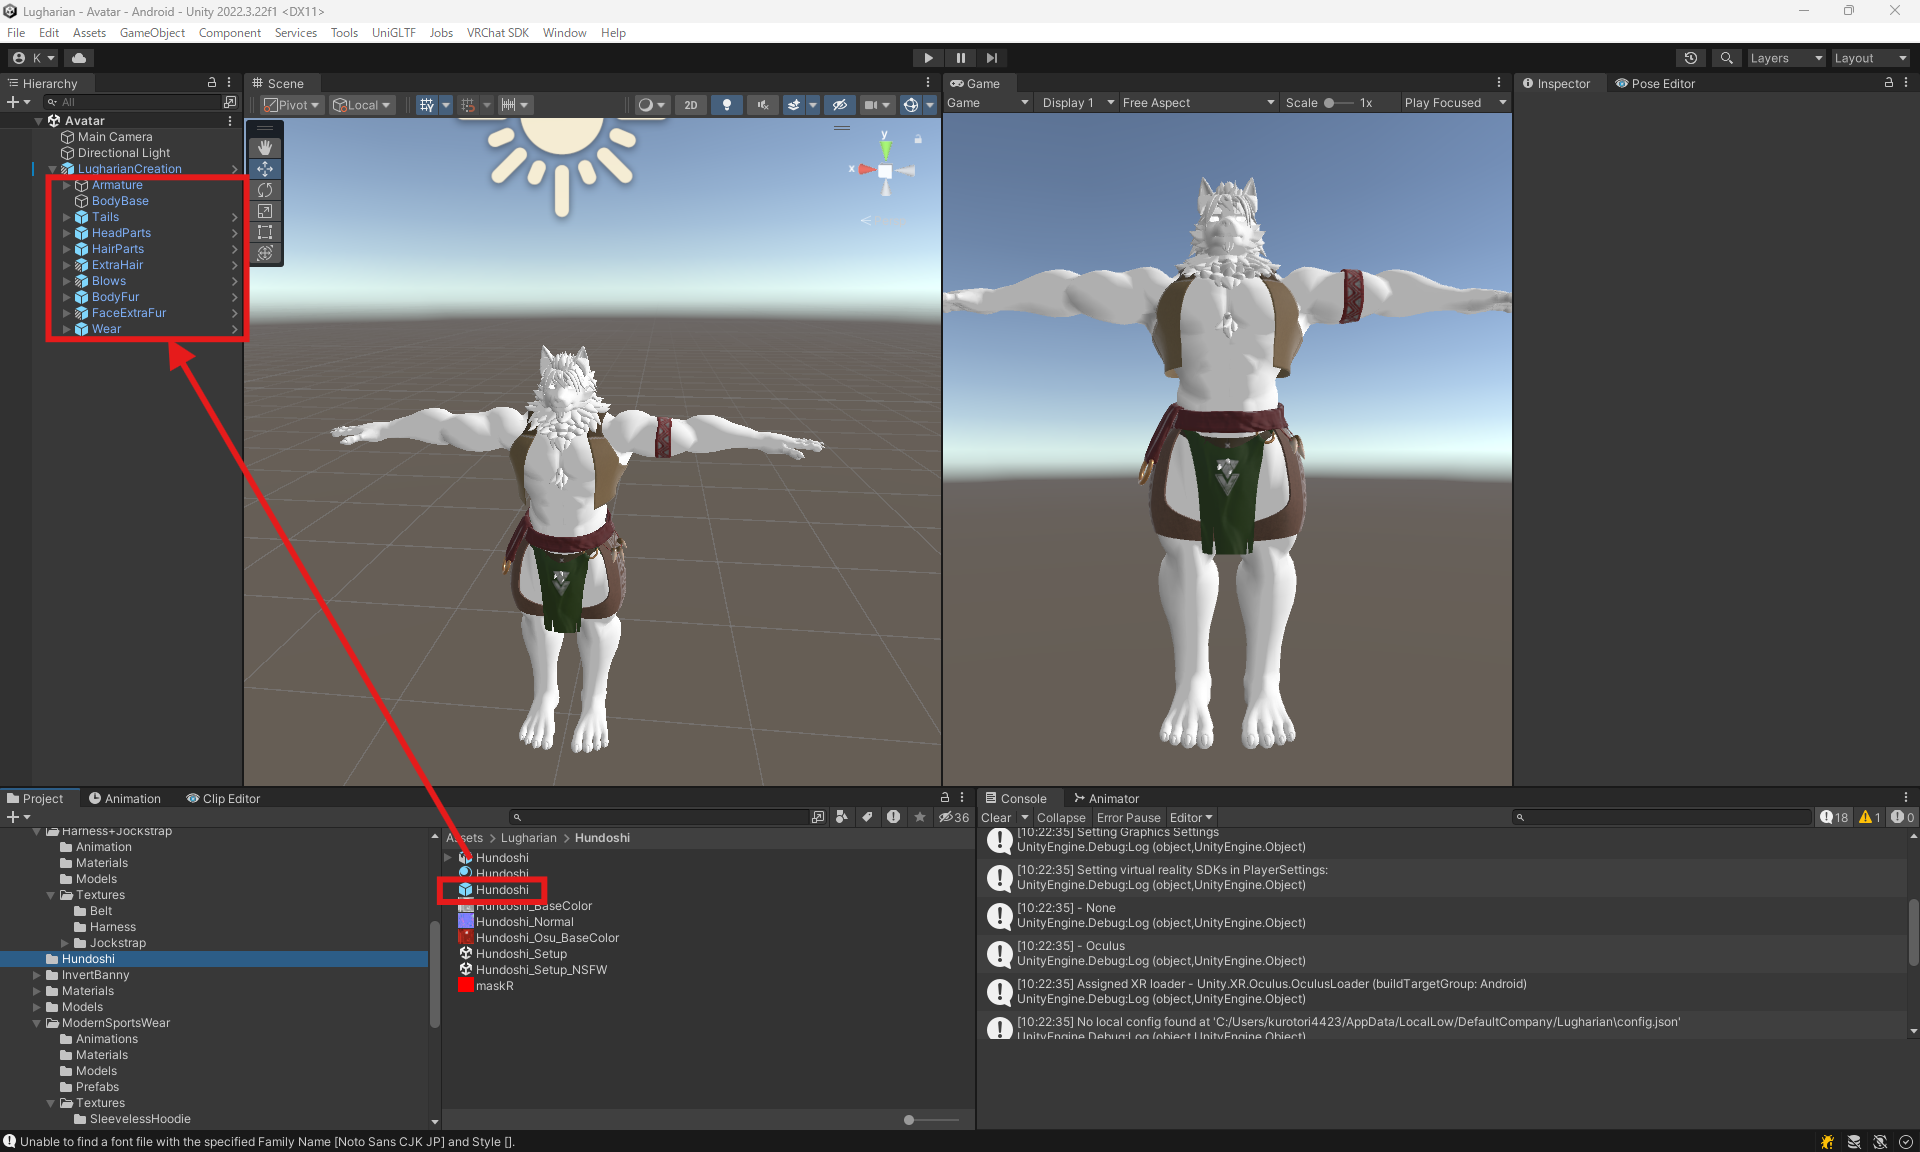This screenshot has height=1152, width=1920.
Task: Toggle Scene lighting on or off
Action: 727,105
